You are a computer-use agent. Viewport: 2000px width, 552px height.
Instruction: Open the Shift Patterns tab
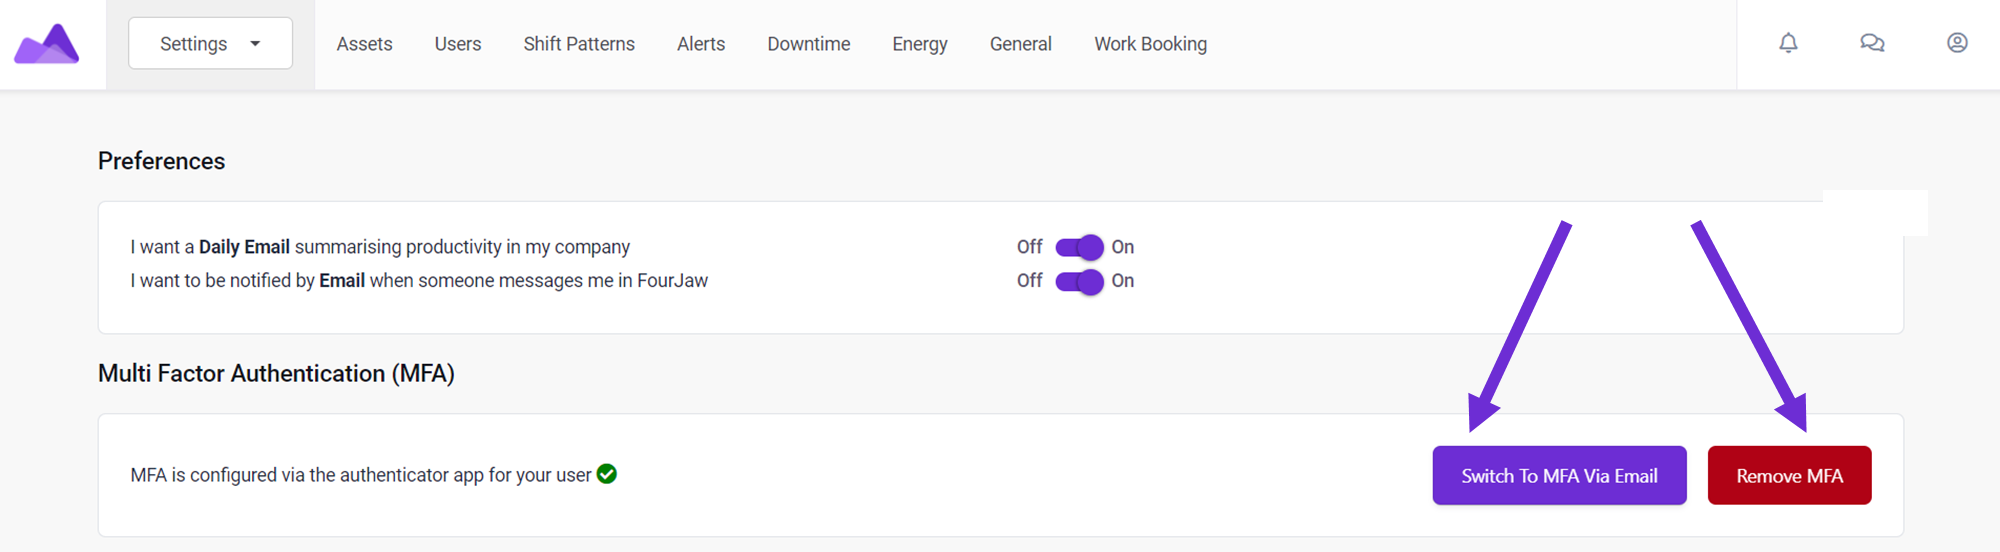579,44
